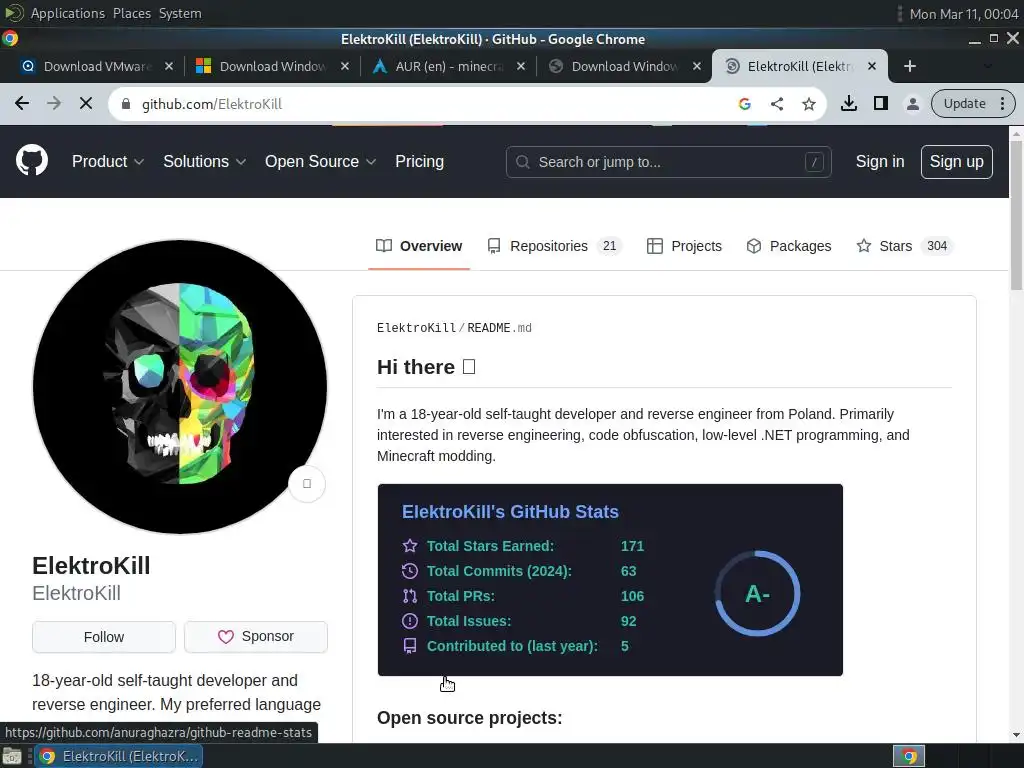Share this page via share icon
Screen dimensions: 1024x768
(776, 103)
